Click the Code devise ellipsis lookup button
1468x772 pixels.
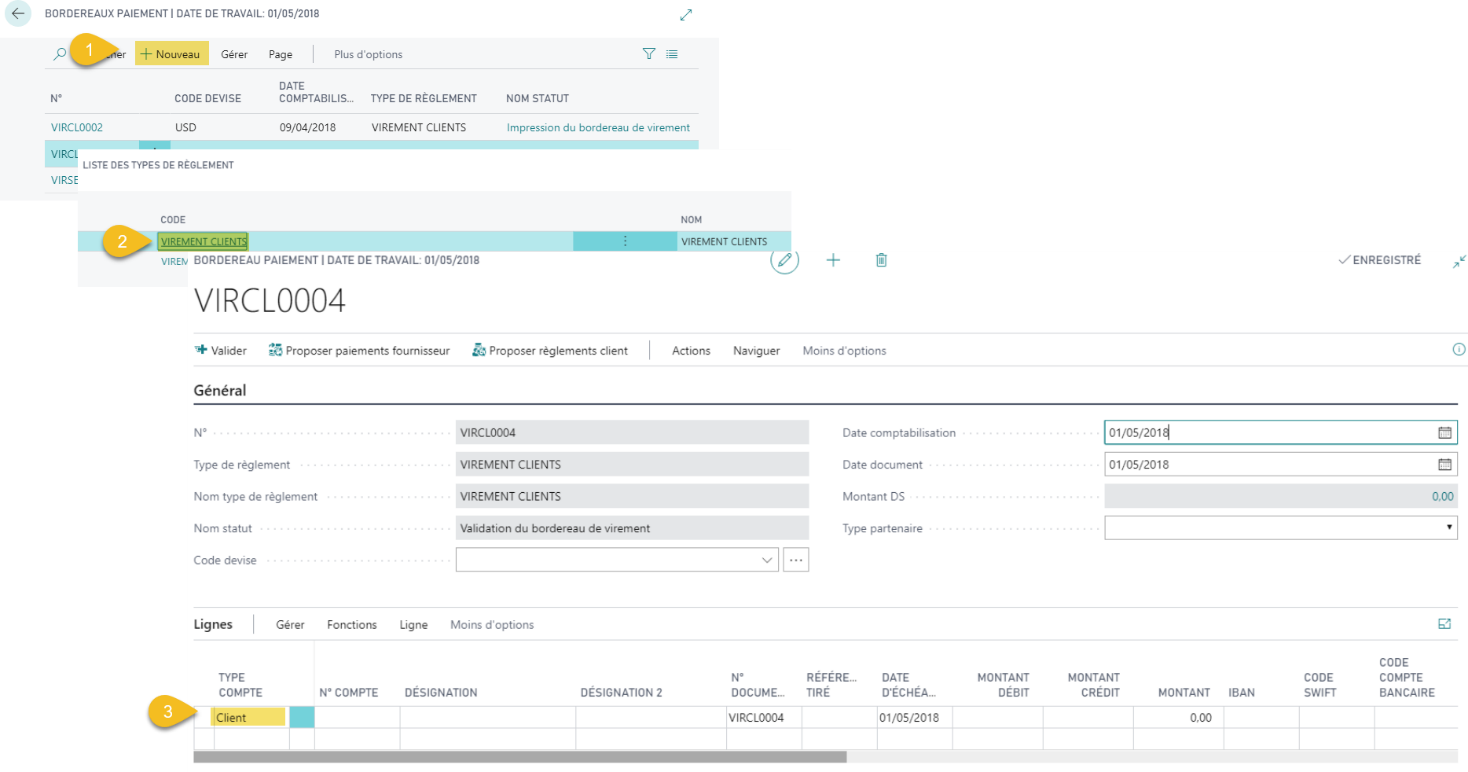pos(796,561)
